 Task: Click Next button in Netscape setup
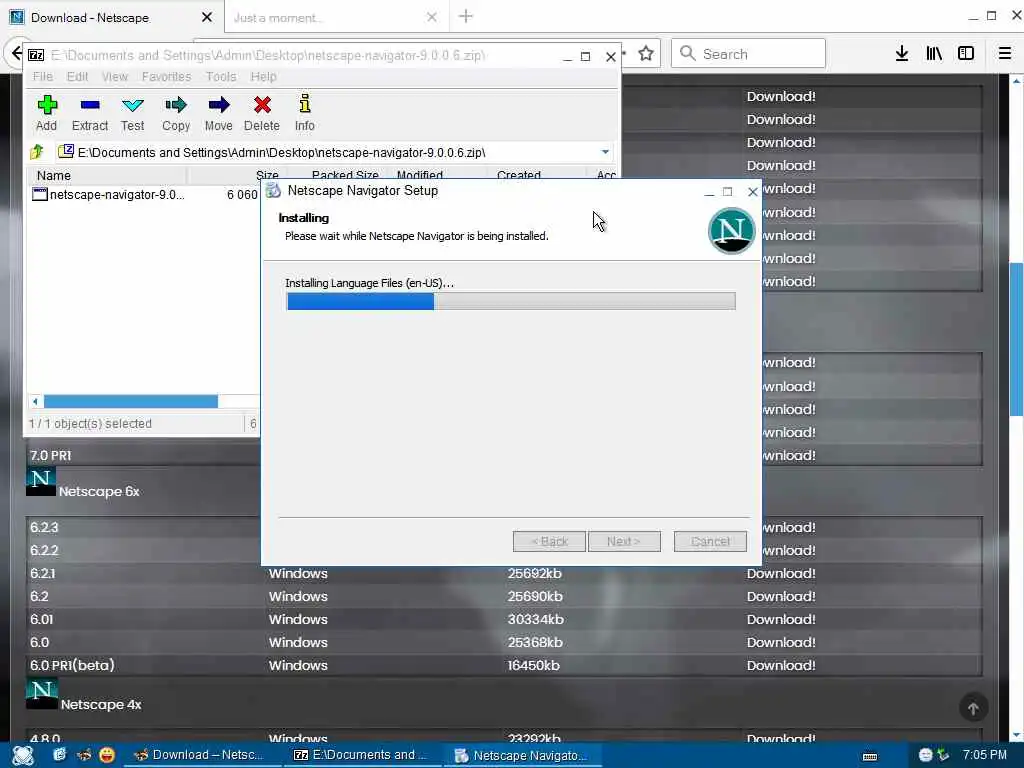pos(624,541)
